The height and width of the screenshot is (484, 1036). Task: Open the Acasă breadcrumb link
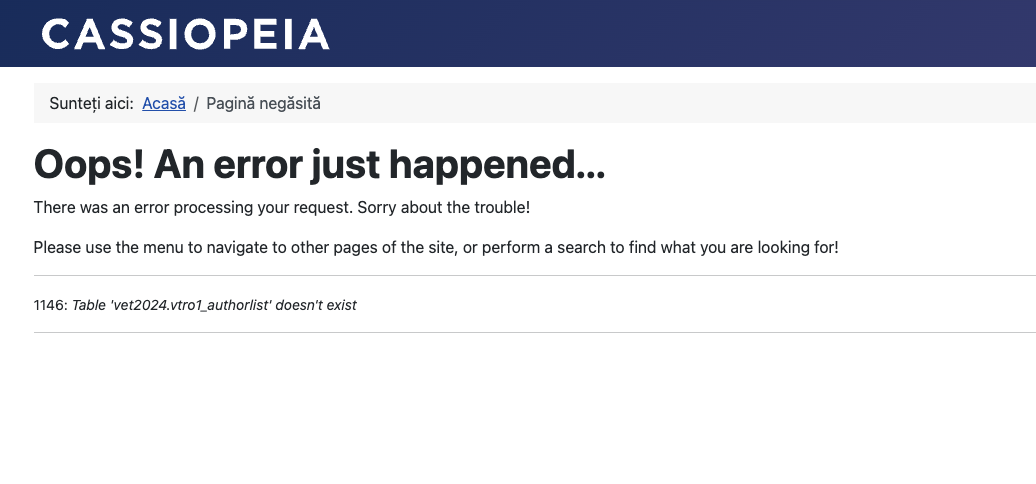[164, 103]
